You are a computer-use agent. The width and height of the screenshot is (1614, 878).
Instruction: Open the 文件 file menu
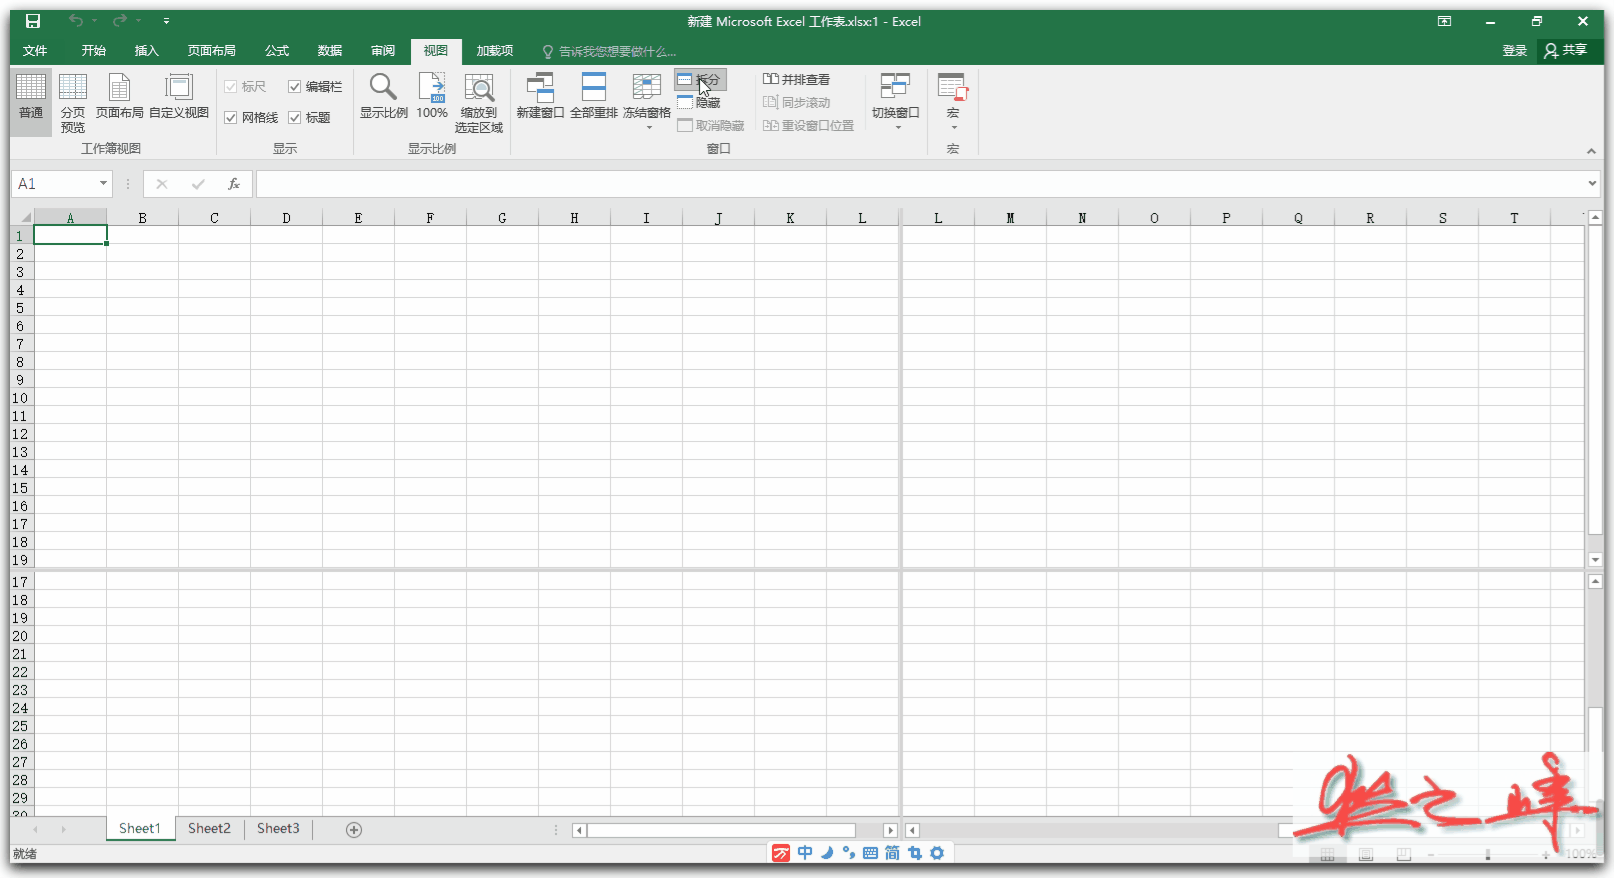click(x=35, y=51)
